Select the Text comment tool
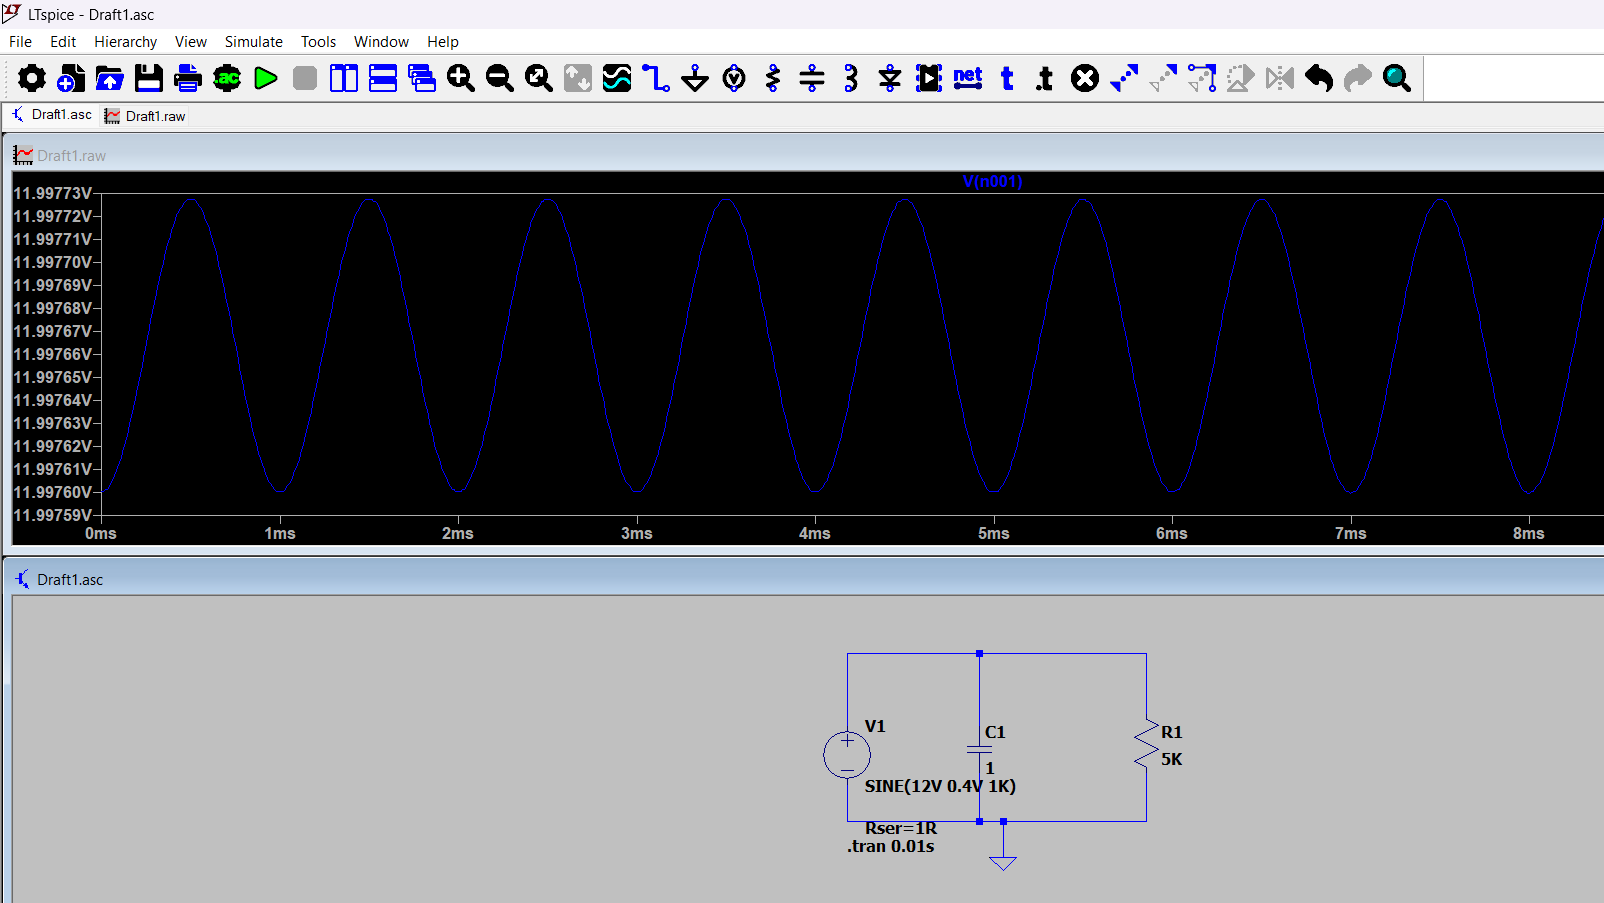 click(x=1007, y=78)
